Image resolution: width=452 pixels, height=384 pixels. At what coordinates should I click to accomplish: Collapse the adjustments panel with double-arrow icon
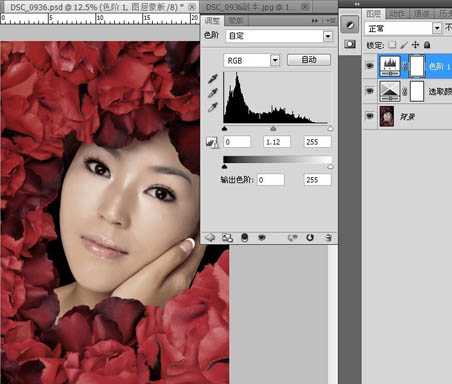pos(315,21)
